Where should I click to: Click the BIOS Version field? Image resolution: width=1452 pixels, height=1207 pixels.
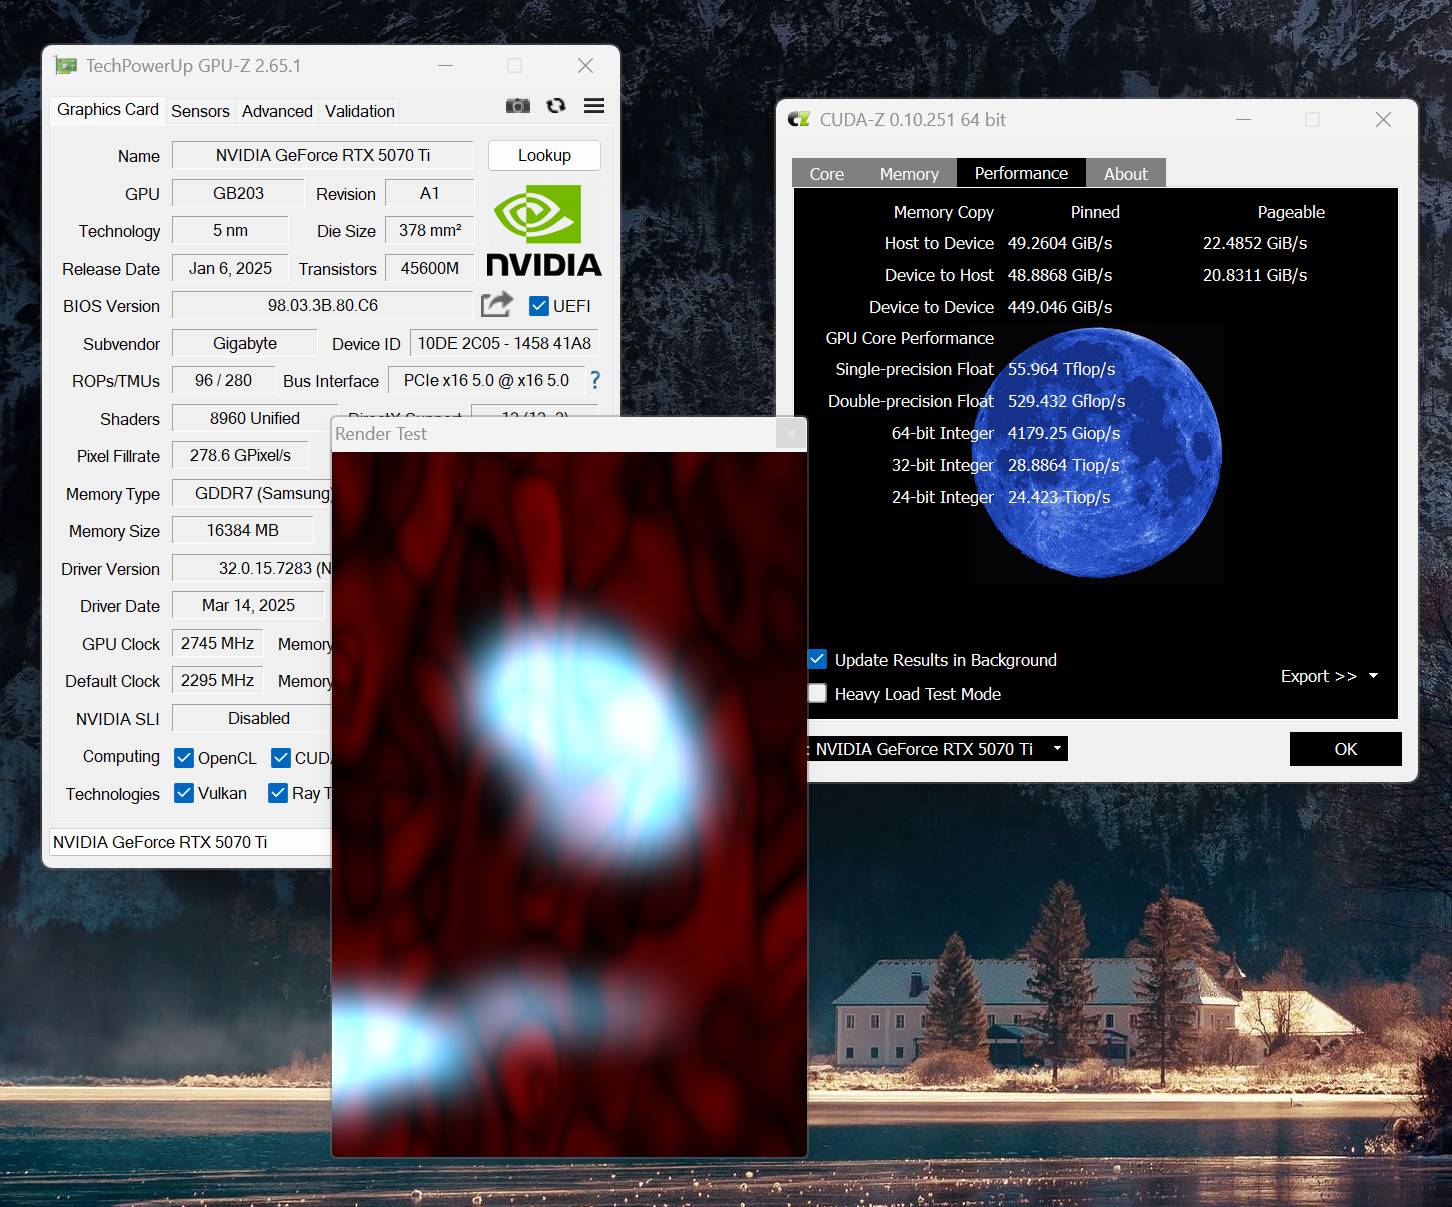[x=323, y=305]
